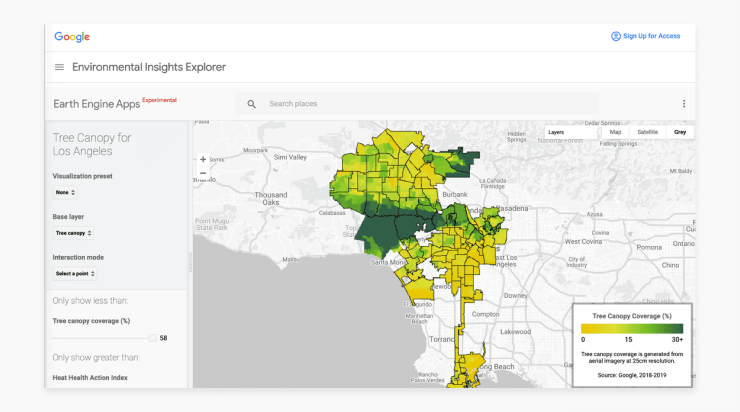Open the Interaction mode dropdown

tap(75, 274)
